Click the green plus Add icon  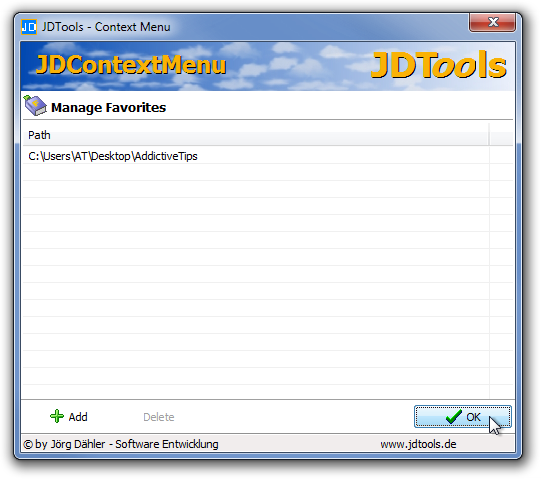57,417
